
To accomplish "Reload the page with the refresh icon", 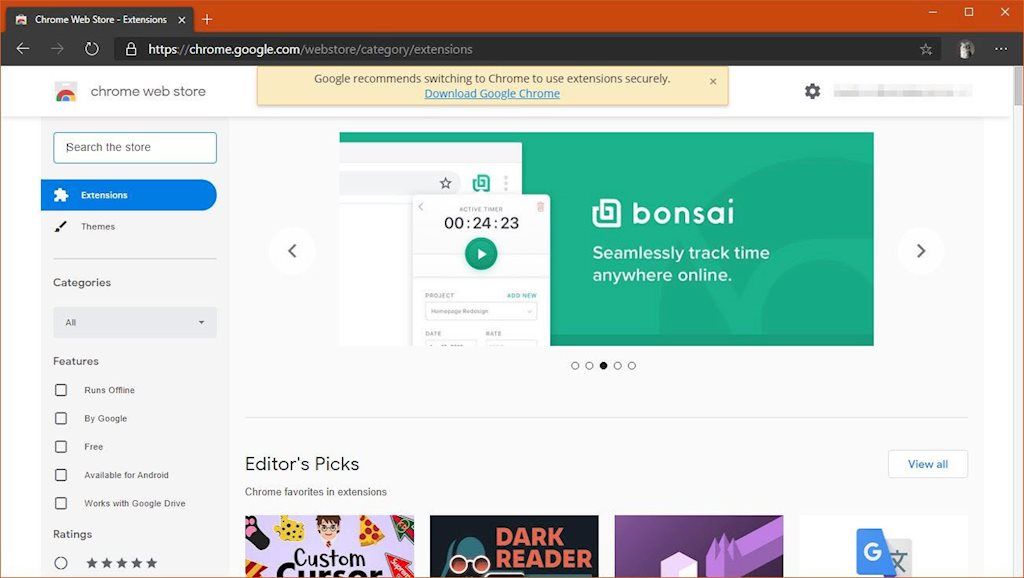I will (91, 49).
